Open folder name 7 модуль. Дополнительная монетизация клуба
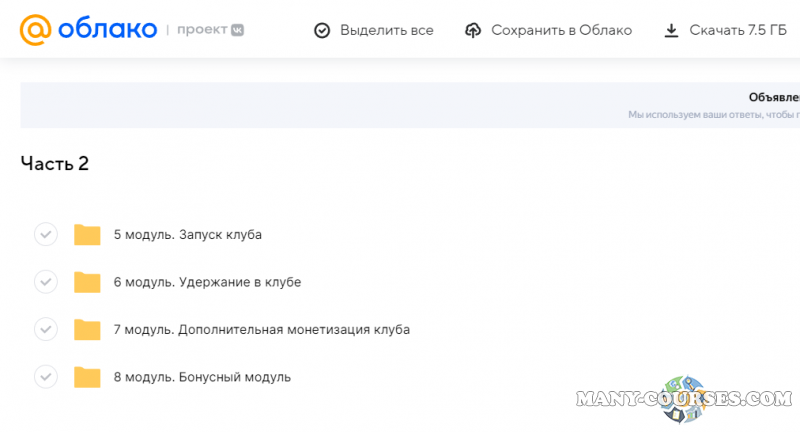This screenshot has height=432, width=800. click(x=261, y=330)
